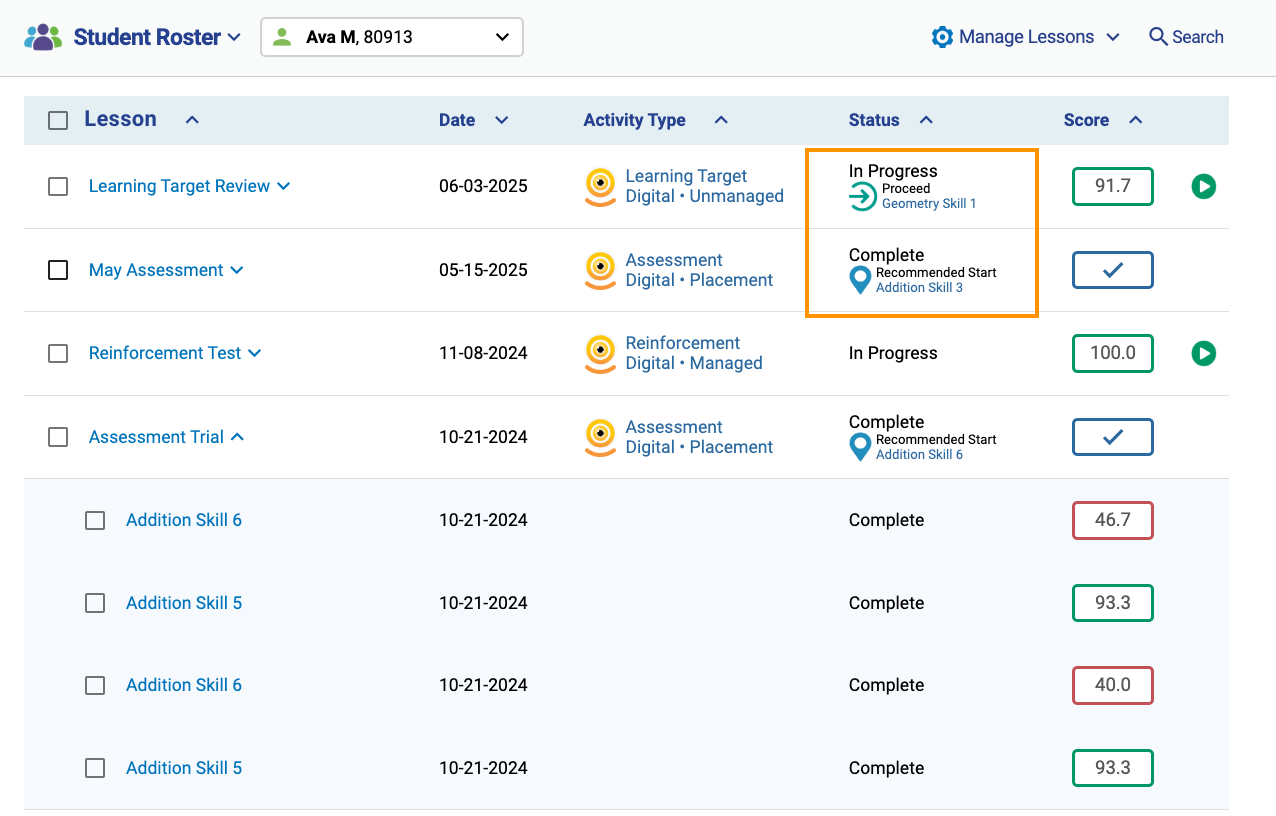Click the location pin icon beside Addition Skill 6
Image resolution: width=1276 pixels, height=816 pixels.
860,447
